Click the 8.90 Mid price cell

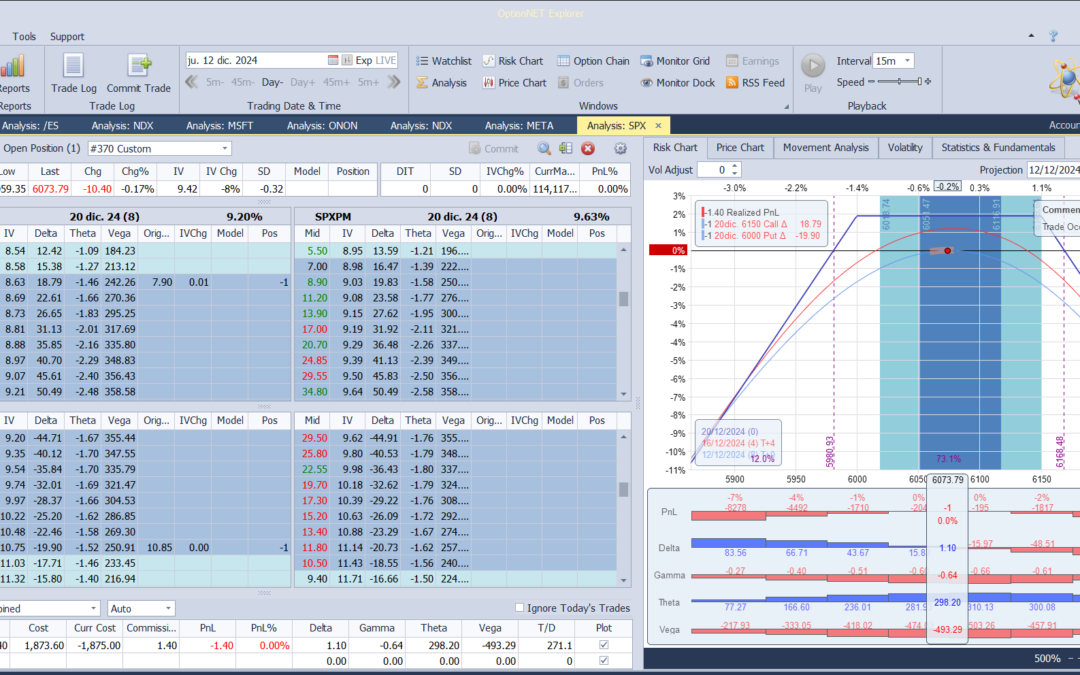click(317, 282)
